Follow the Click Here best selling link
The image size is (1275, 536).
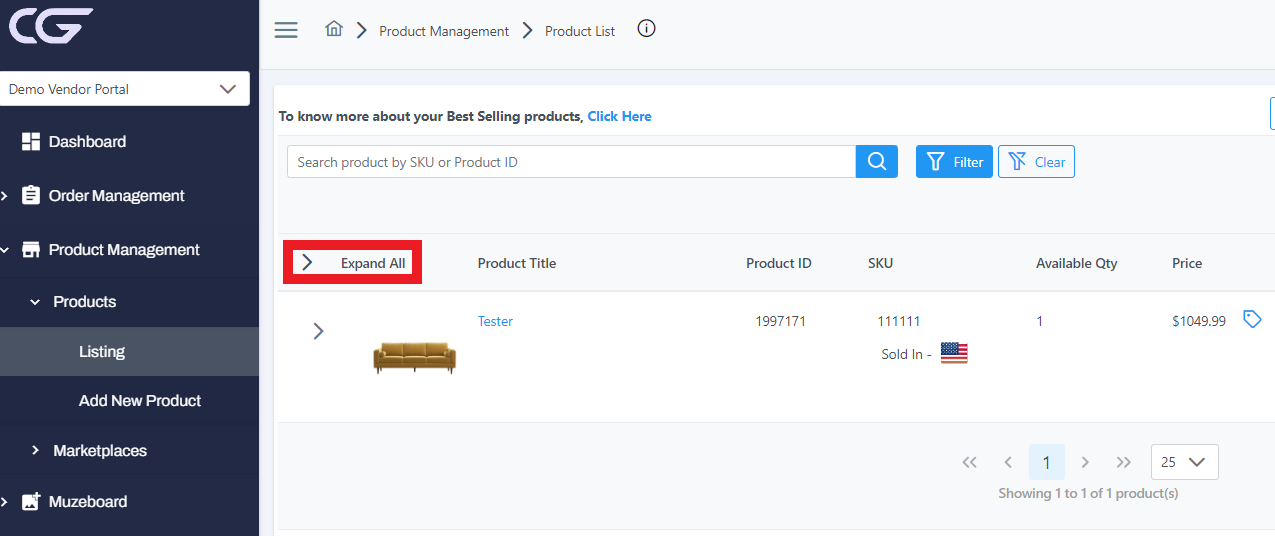[x=619, y=116]
